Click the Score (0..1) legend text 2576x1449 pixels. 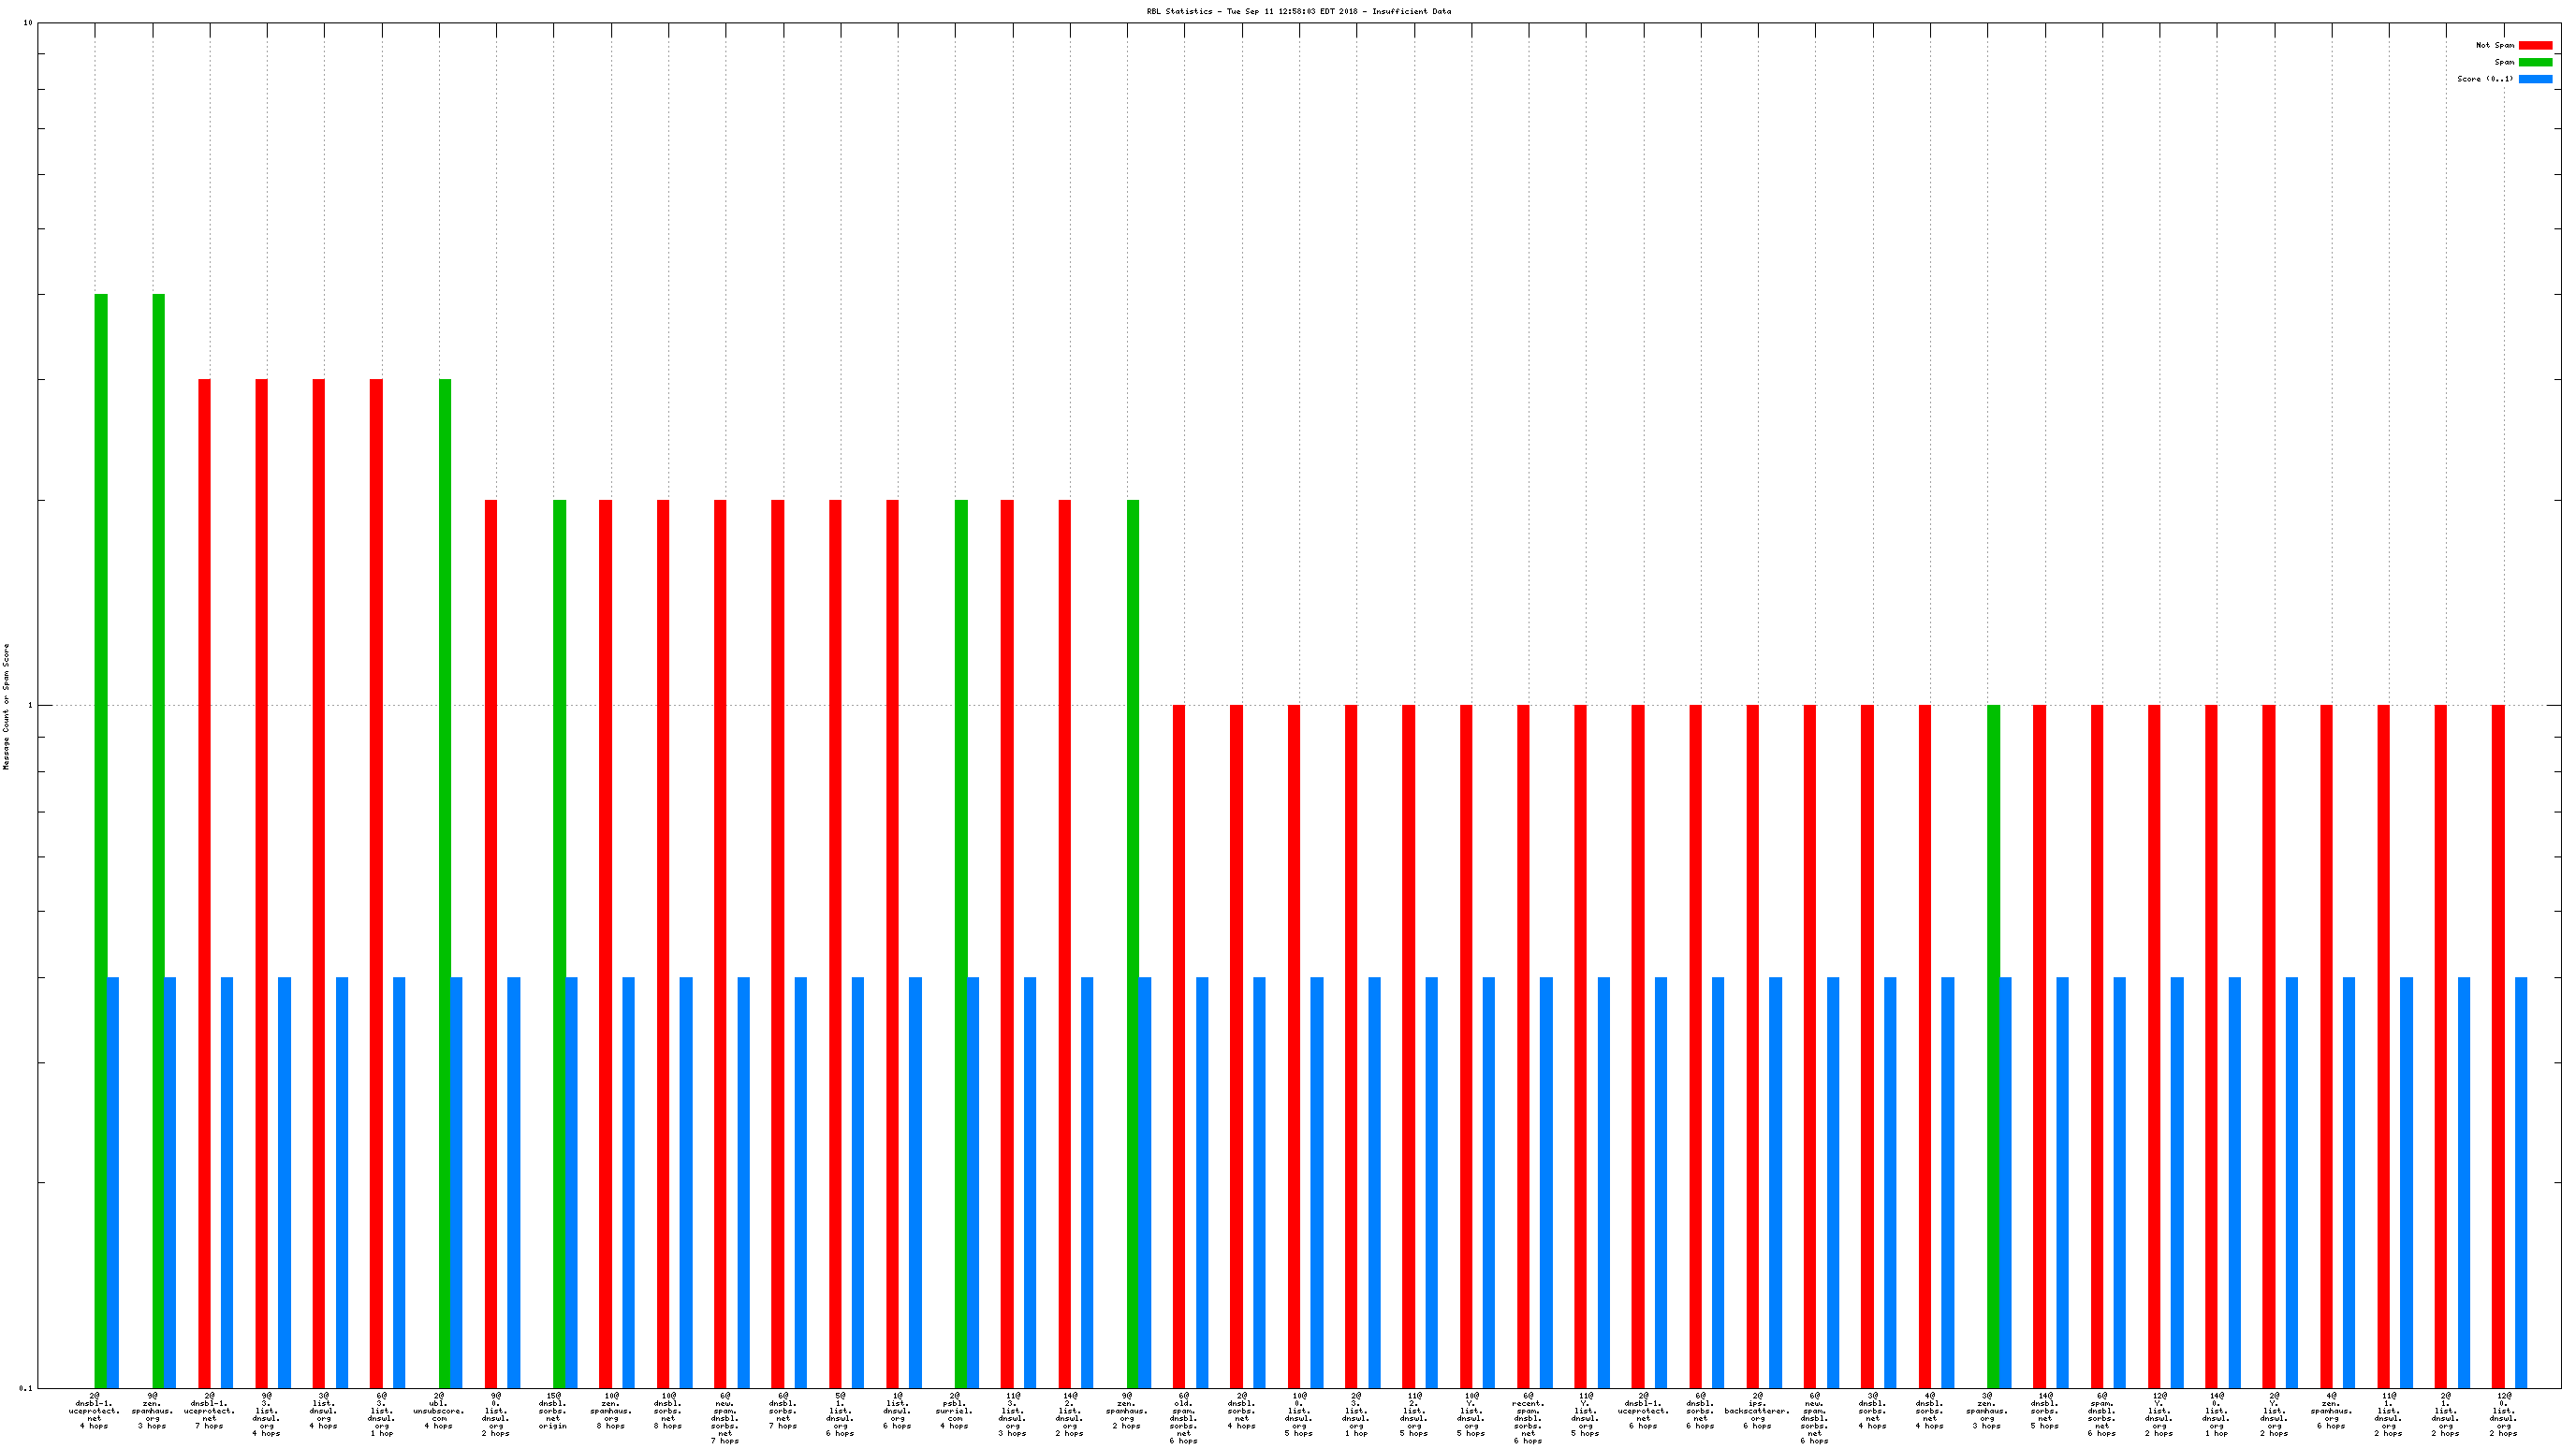tap(2485, 79)
